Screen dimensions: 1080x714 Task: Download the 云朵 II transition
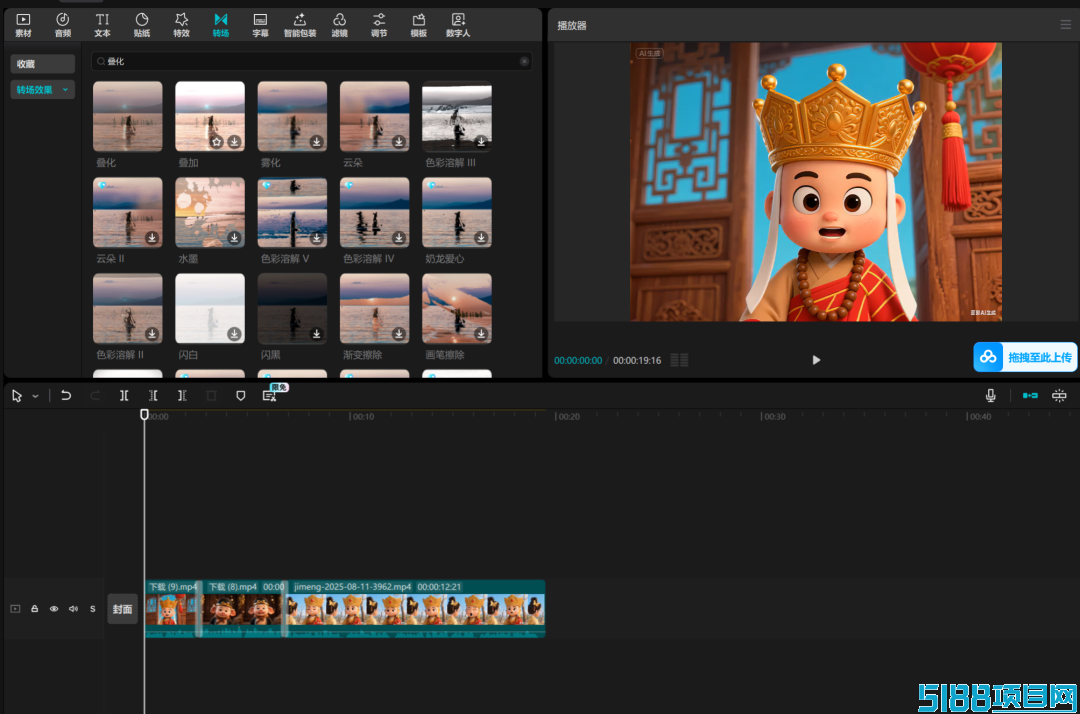[152, 238]
